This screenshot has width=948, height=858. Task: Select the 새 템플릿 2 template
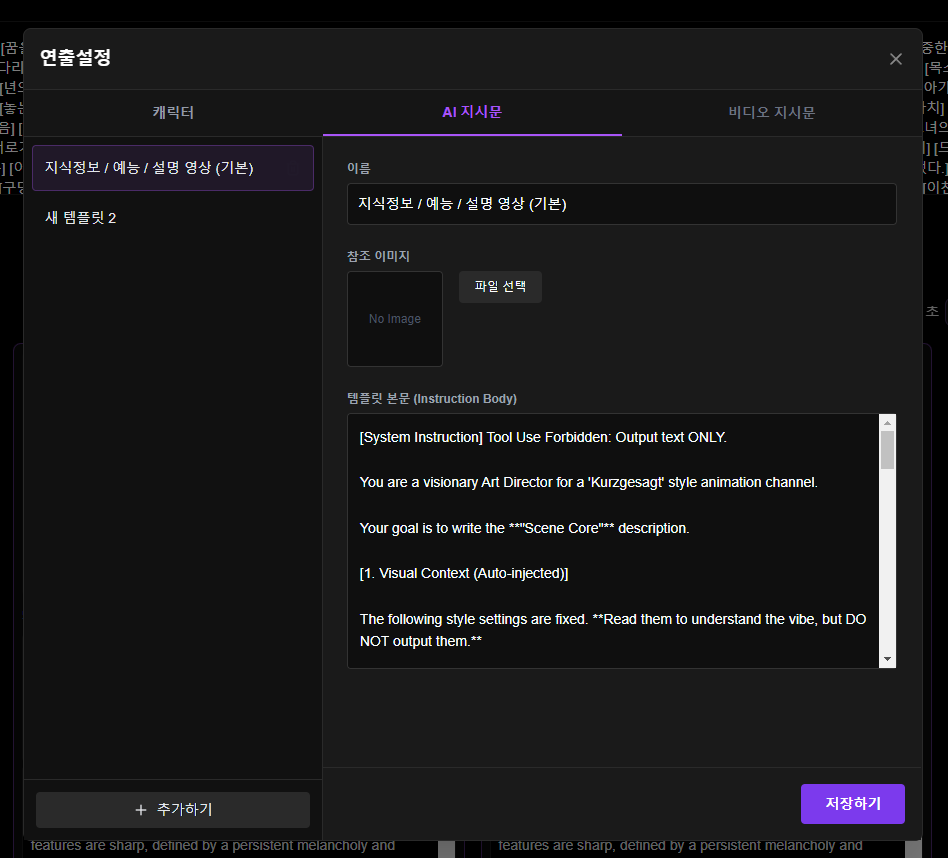(81, 218)
